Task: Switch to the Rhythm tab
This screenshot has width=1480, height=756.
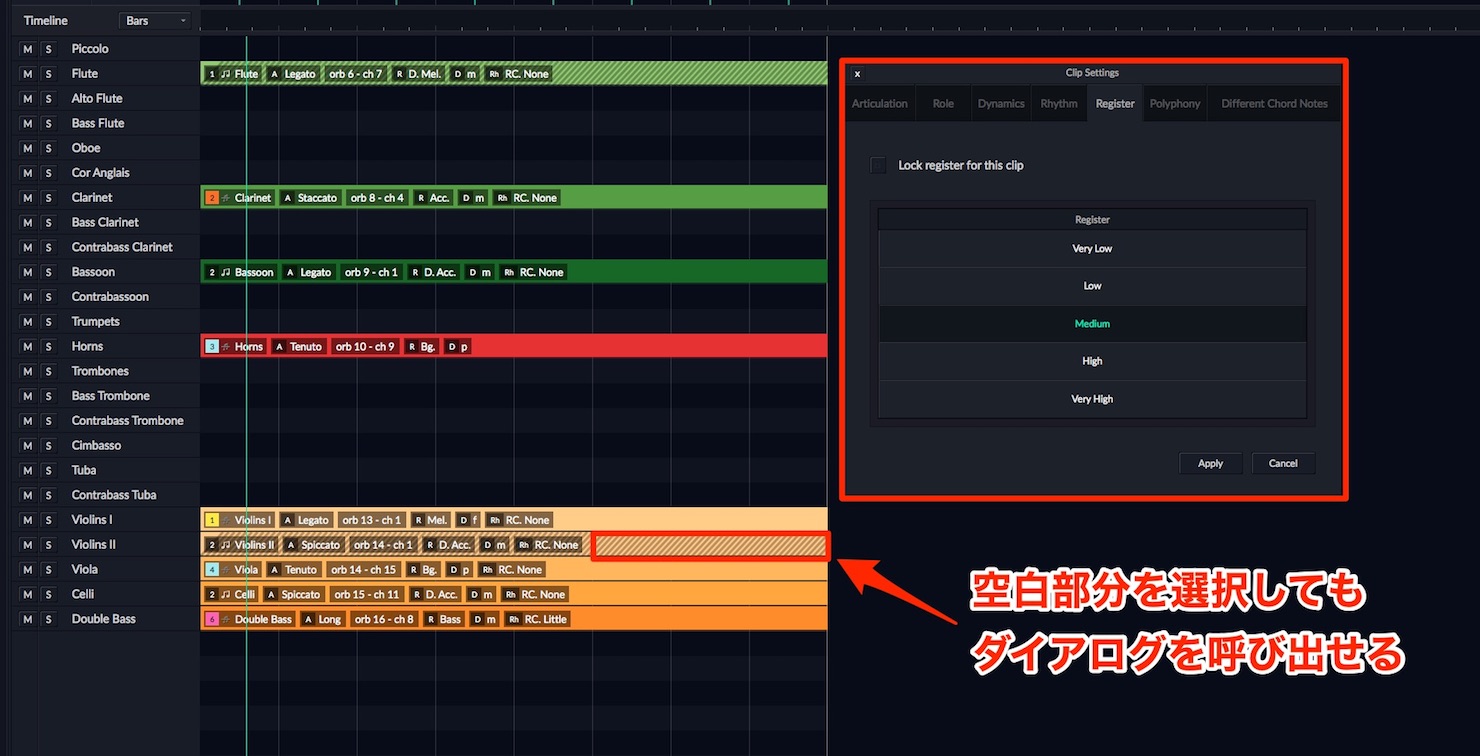Action: coord(1059,104)
